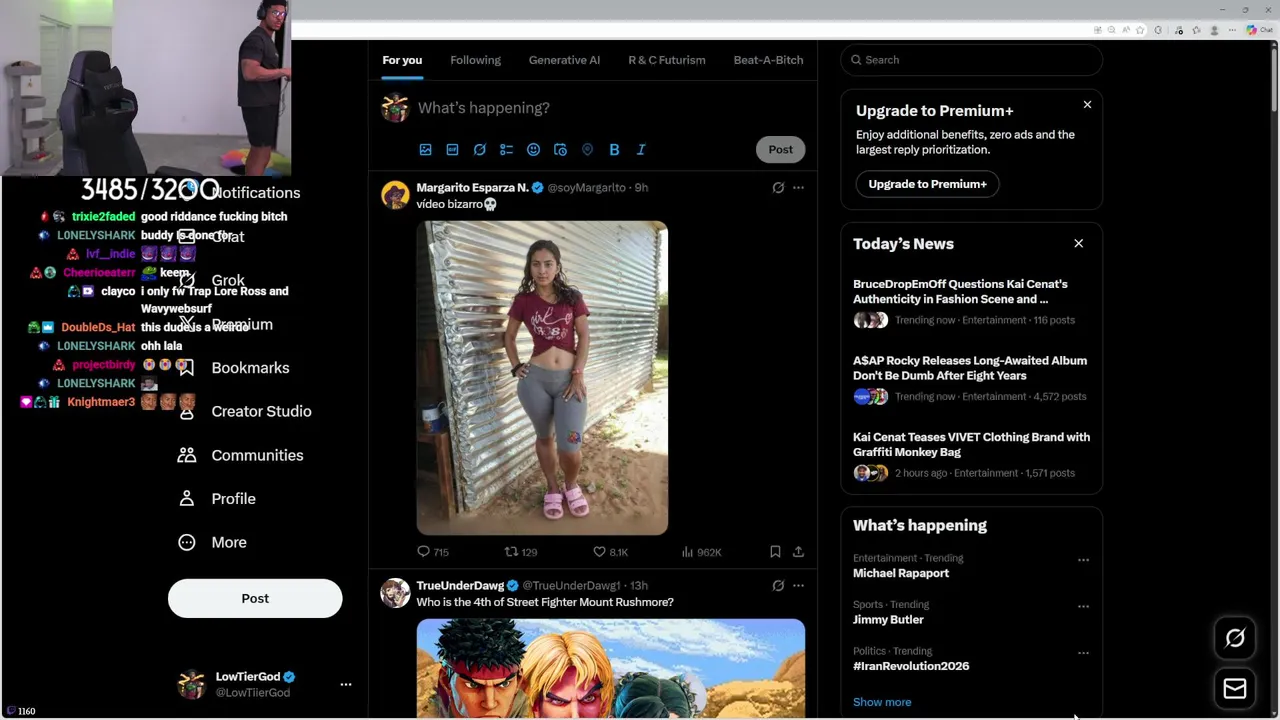Click the composer Post button
The height and width of the screenshot is (720, 1280).
pyautogui.click(x=780, y=150)
